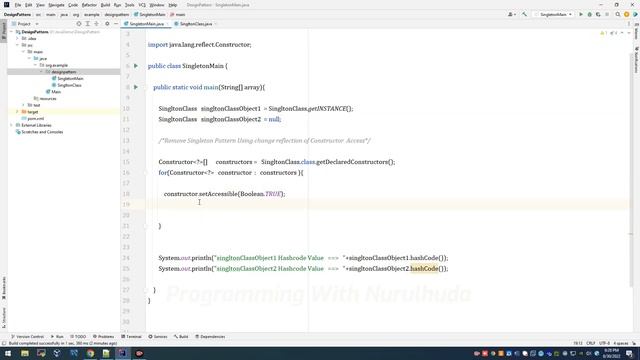Viewport: 640px width, 360px height.
Task: Select pom.xml in the project tree
Action: tap(35, 118)
